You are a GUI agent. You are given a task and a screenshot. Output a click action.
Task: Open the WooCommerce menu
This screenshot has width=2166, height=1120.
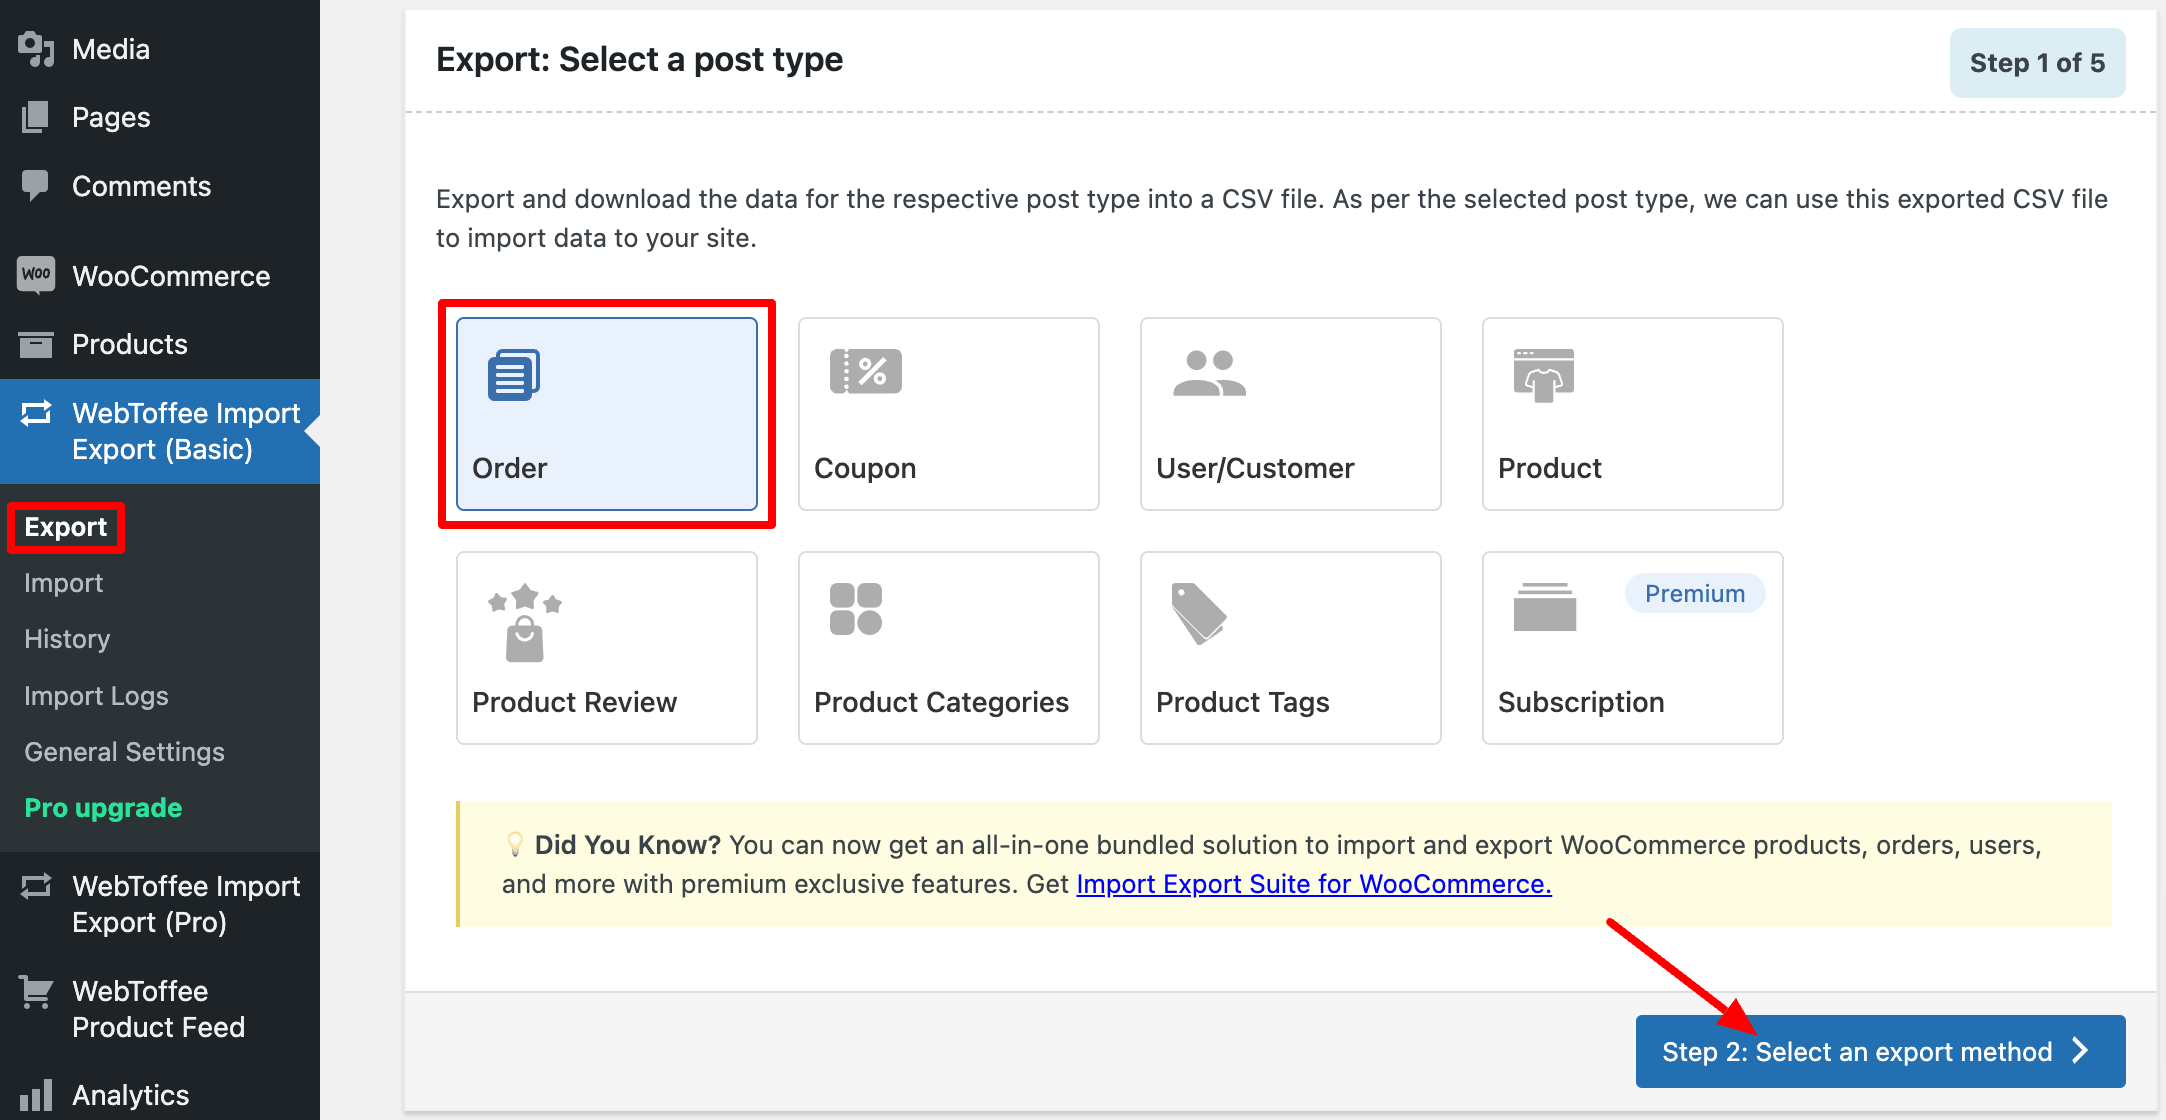click(160, 275)
